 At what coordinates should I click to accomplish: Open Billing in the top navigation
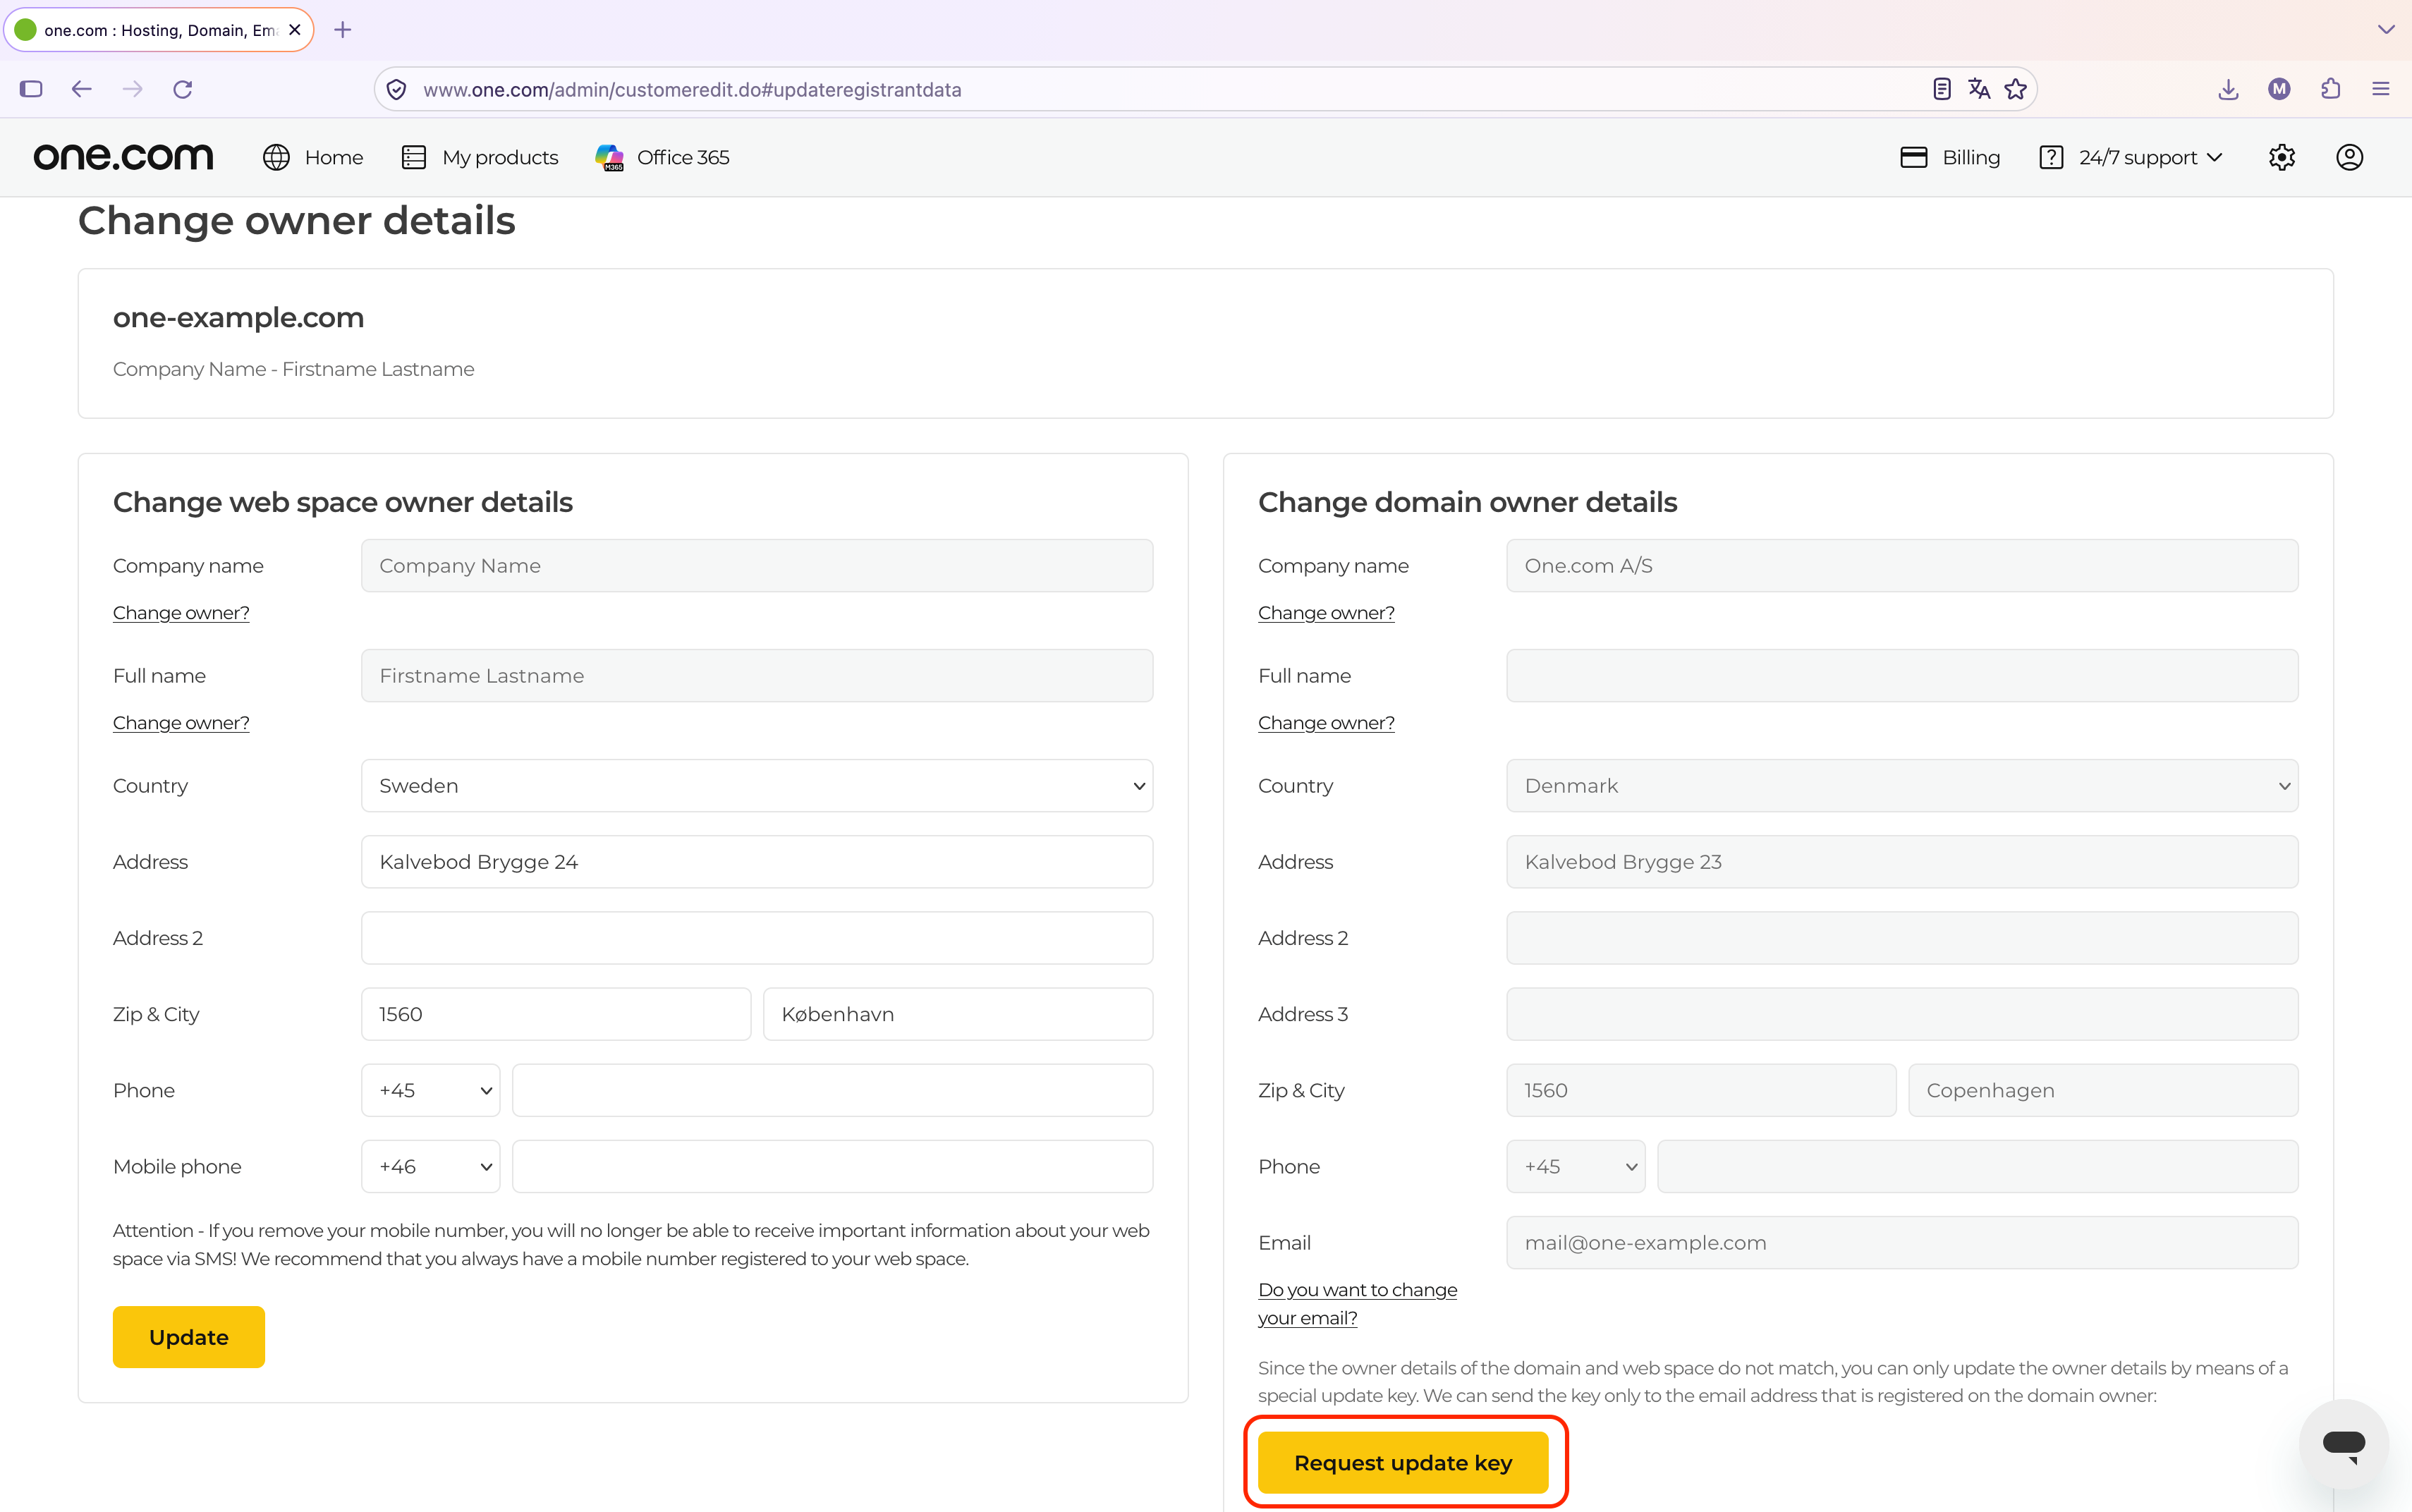(1950, 157)
